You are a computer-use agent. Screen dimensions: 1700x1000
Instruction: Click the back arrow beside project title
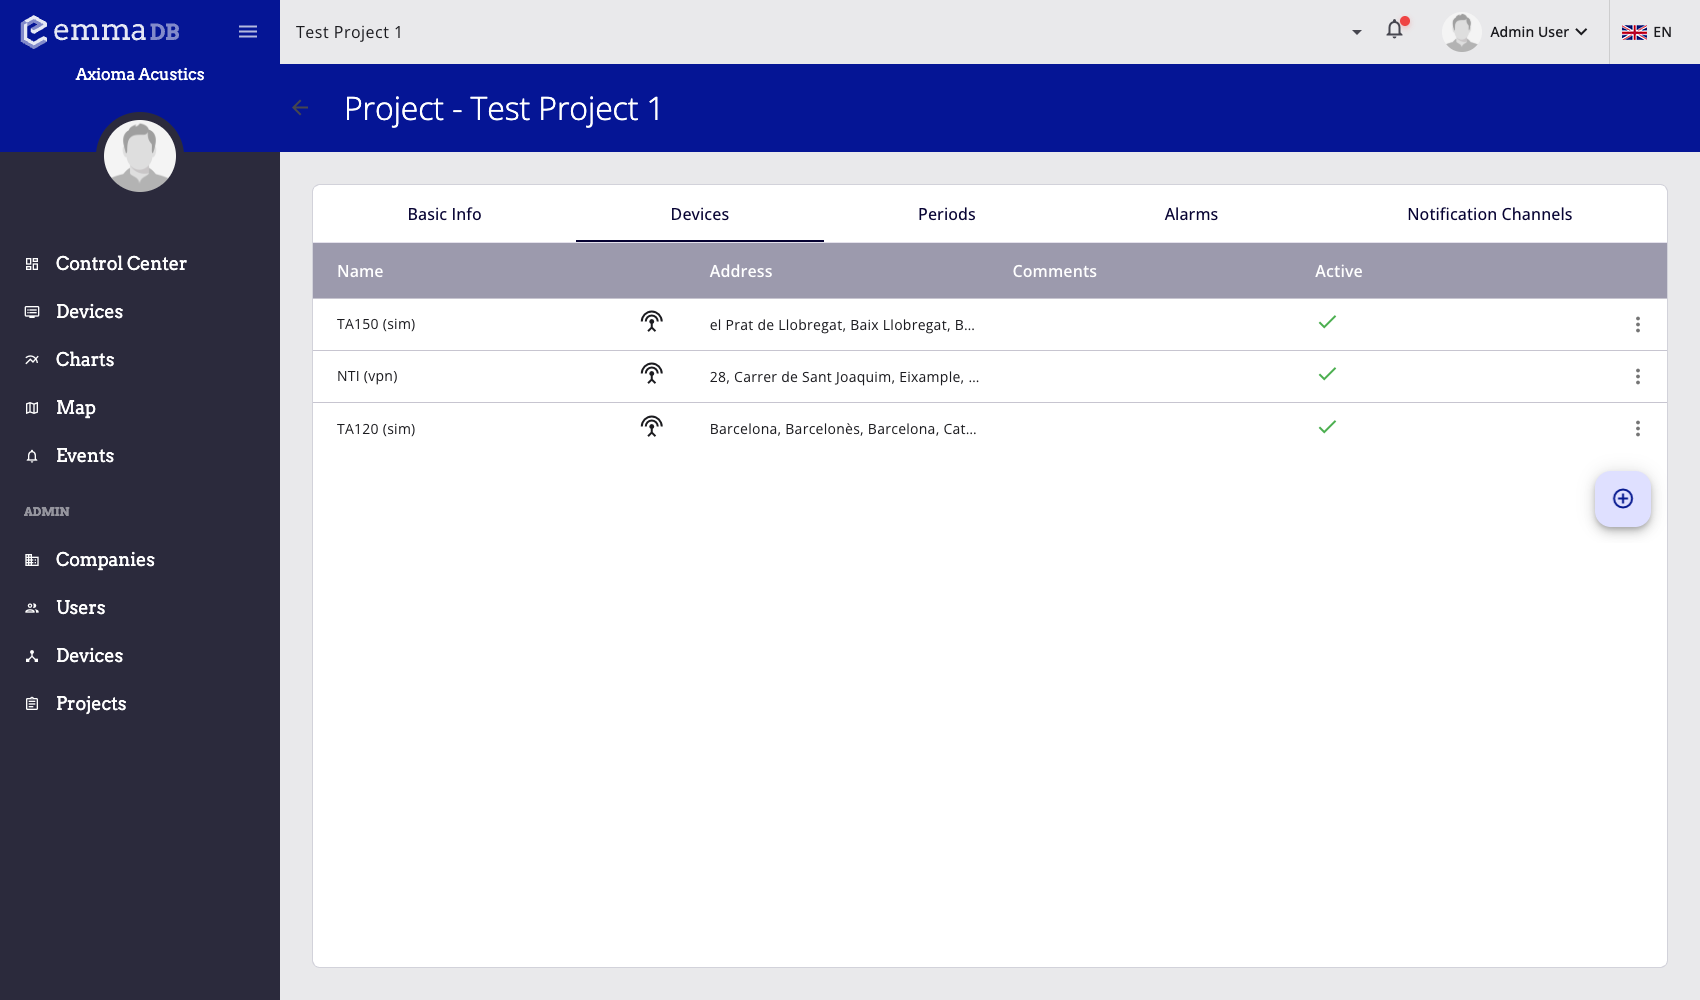coord(300,108)
